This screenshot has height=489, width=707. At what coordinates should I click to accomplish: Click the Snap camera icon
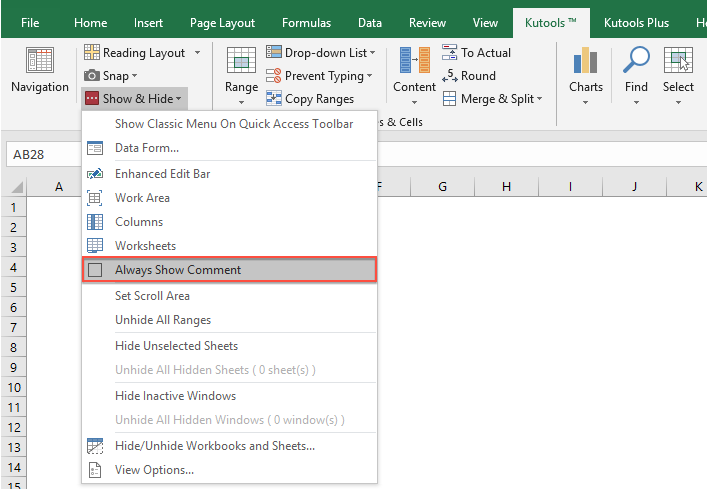pyautogui.click(x=92, y=75)
